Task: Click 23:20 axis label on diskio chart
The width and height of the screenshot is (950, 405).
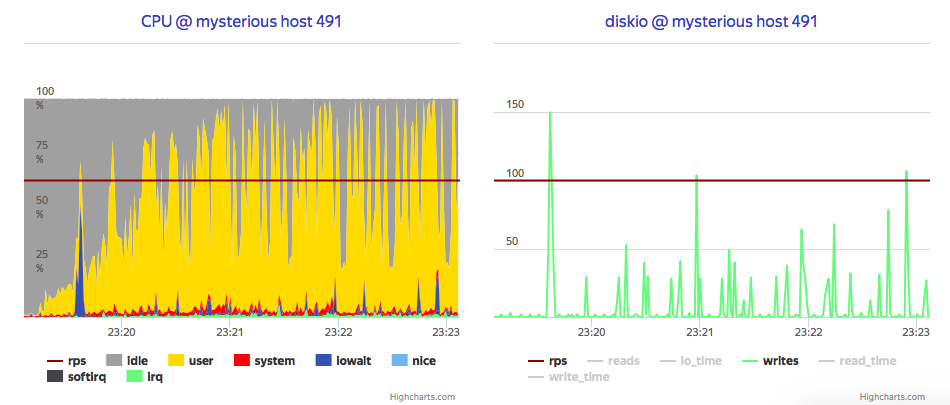Action: [x=591, y=332]
